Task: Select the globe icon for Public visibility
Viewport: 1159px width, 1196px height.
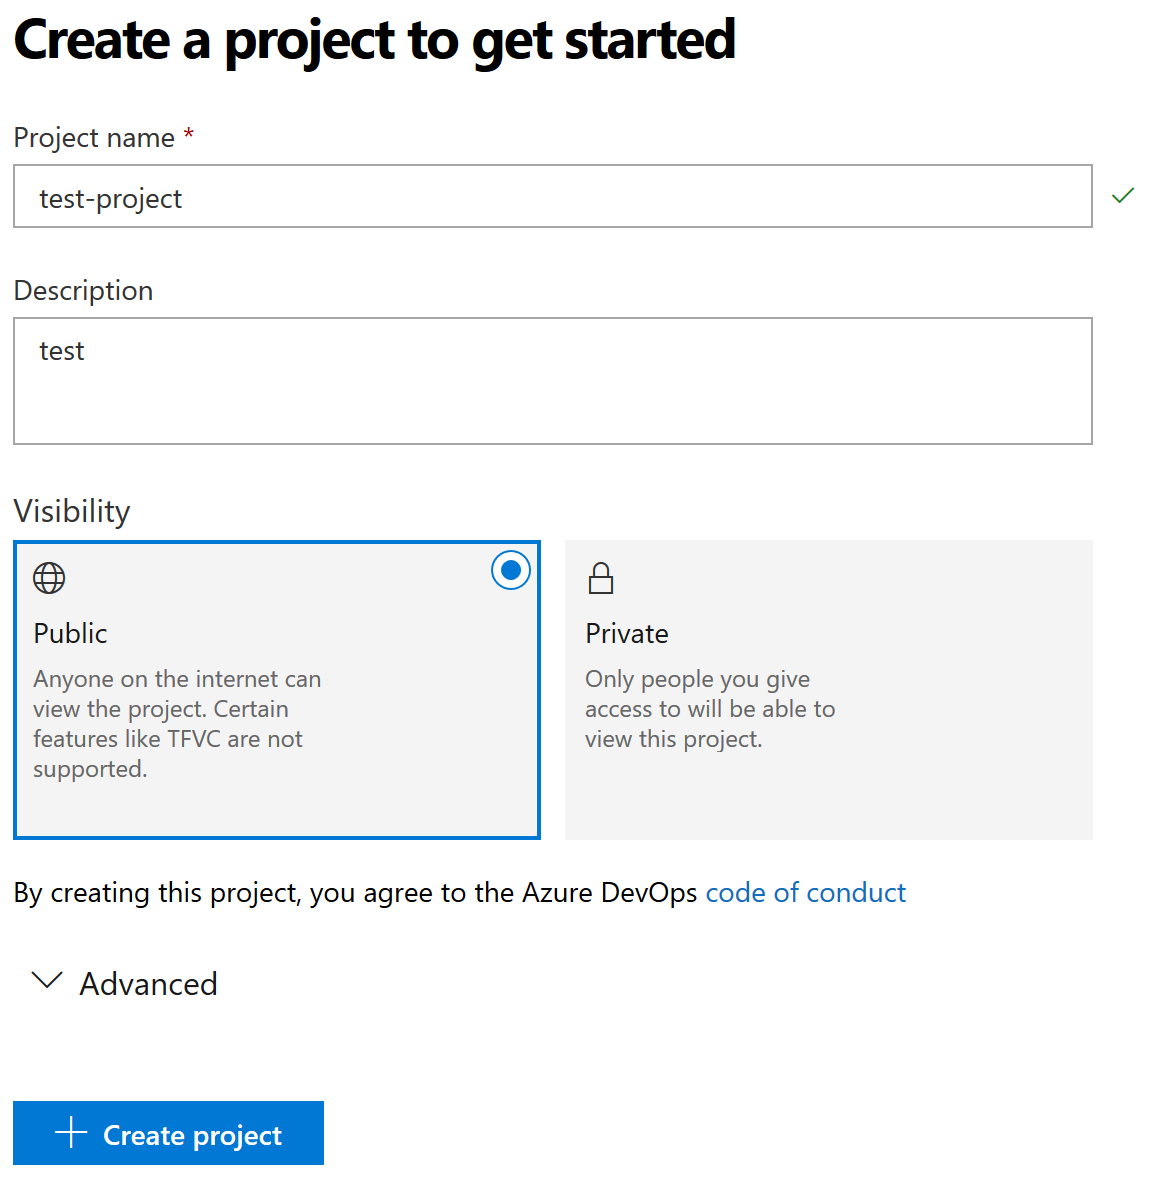Action: tap(48, 578)
